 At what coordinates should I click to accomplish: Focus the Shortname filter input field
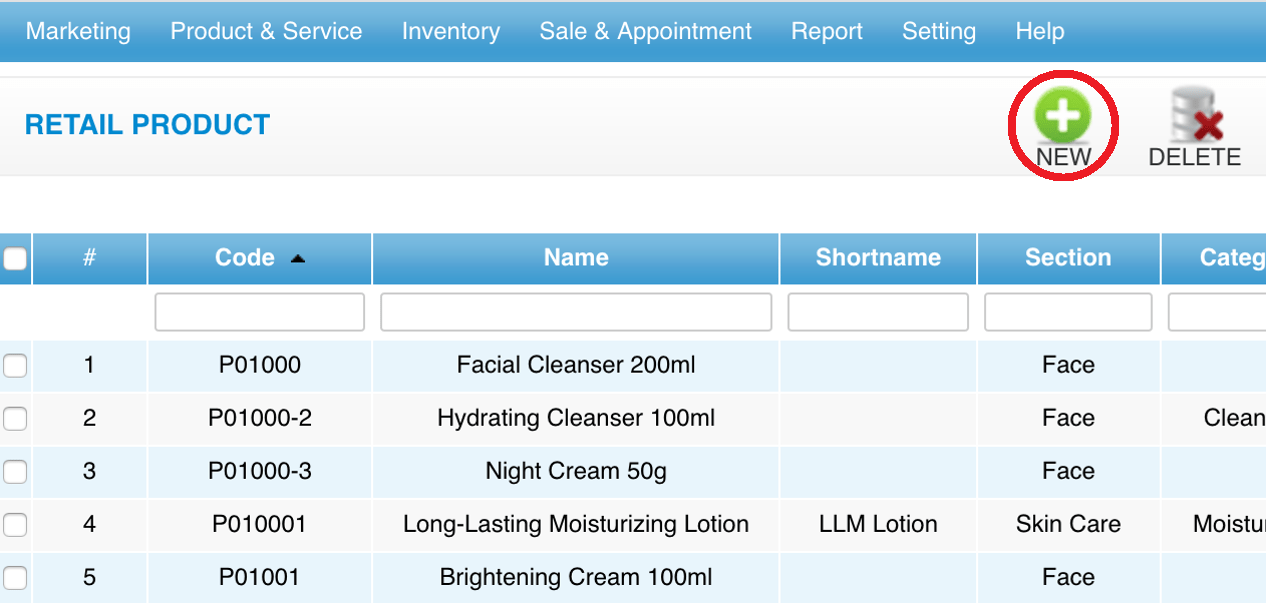pyautogui.click(x=878, y=312)
